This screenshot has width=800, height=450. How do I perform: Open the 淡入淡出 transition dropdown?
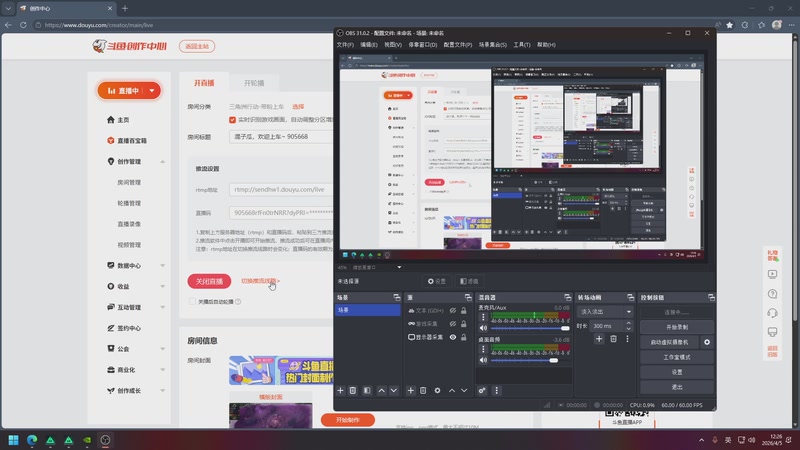click(x=605, y=312)
